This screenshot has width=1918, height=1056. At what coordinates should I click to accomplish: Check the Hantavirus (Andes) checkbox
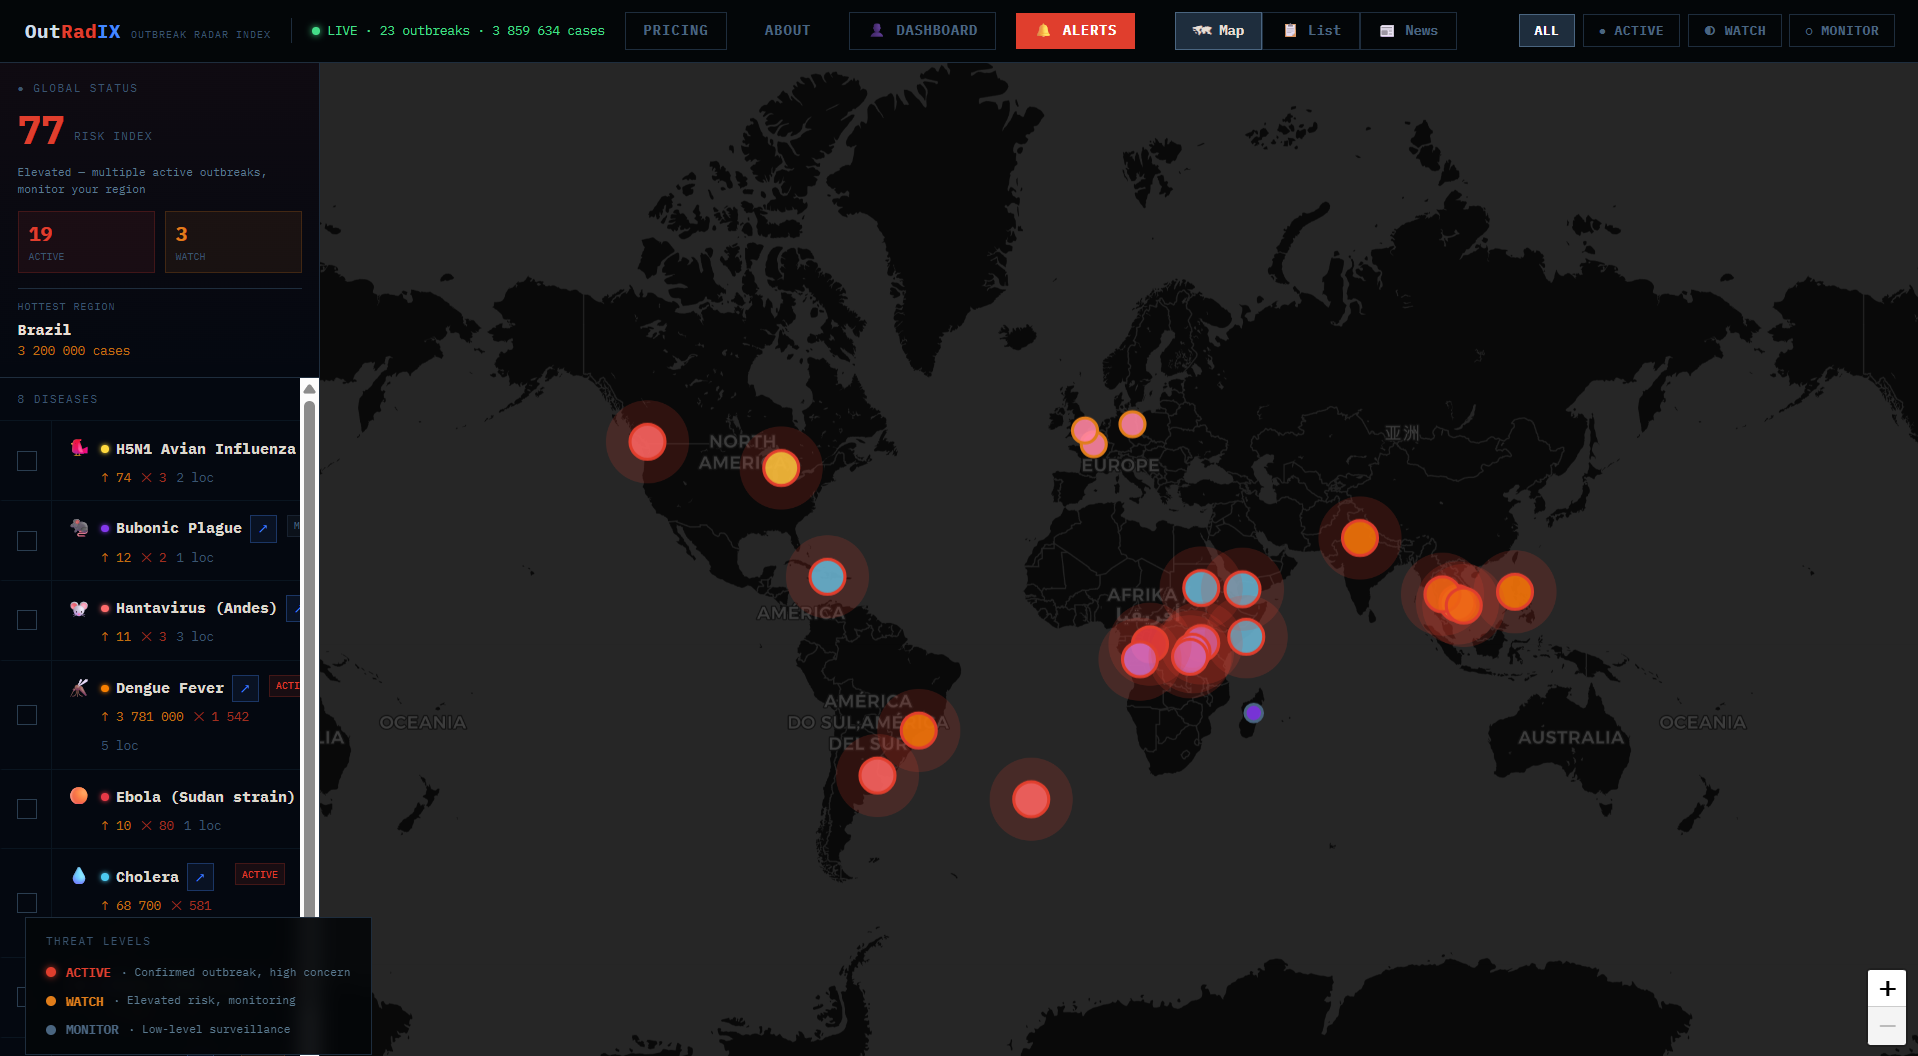click(27, 620)
